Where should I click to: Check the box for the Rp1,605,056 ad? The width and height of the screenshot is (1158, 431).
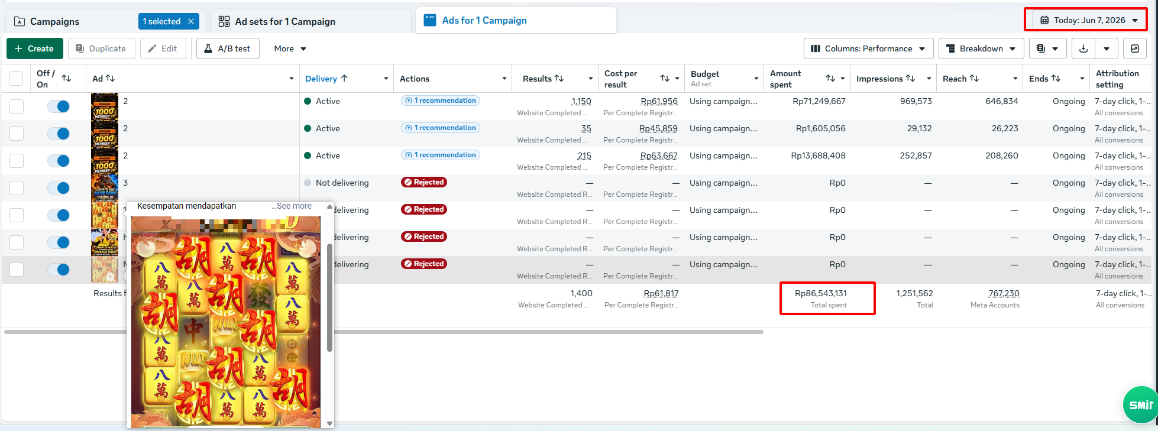(16, 134)
